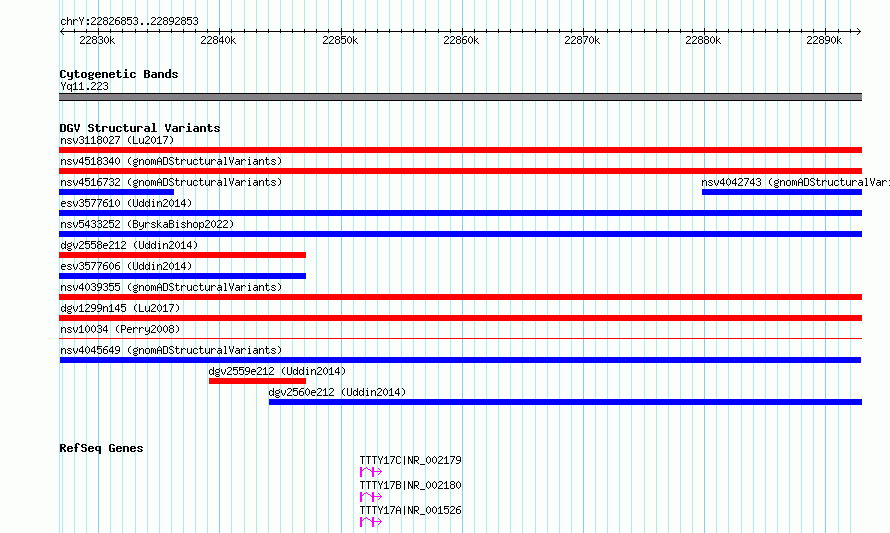This screenshot has height=533, width=890.
Task: Click nsv4045649 (gnomADStructuralVariants) label
Action: 171,350
